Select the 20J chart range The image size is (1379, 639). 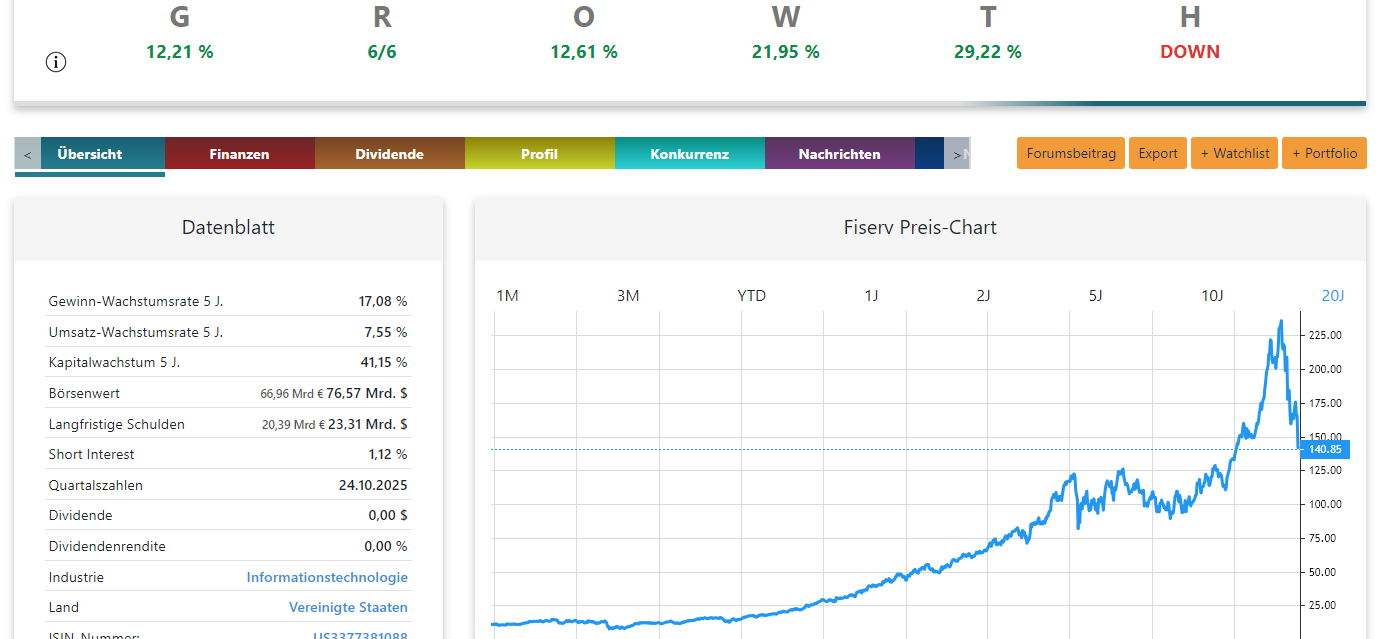(x=1333, y=295)
